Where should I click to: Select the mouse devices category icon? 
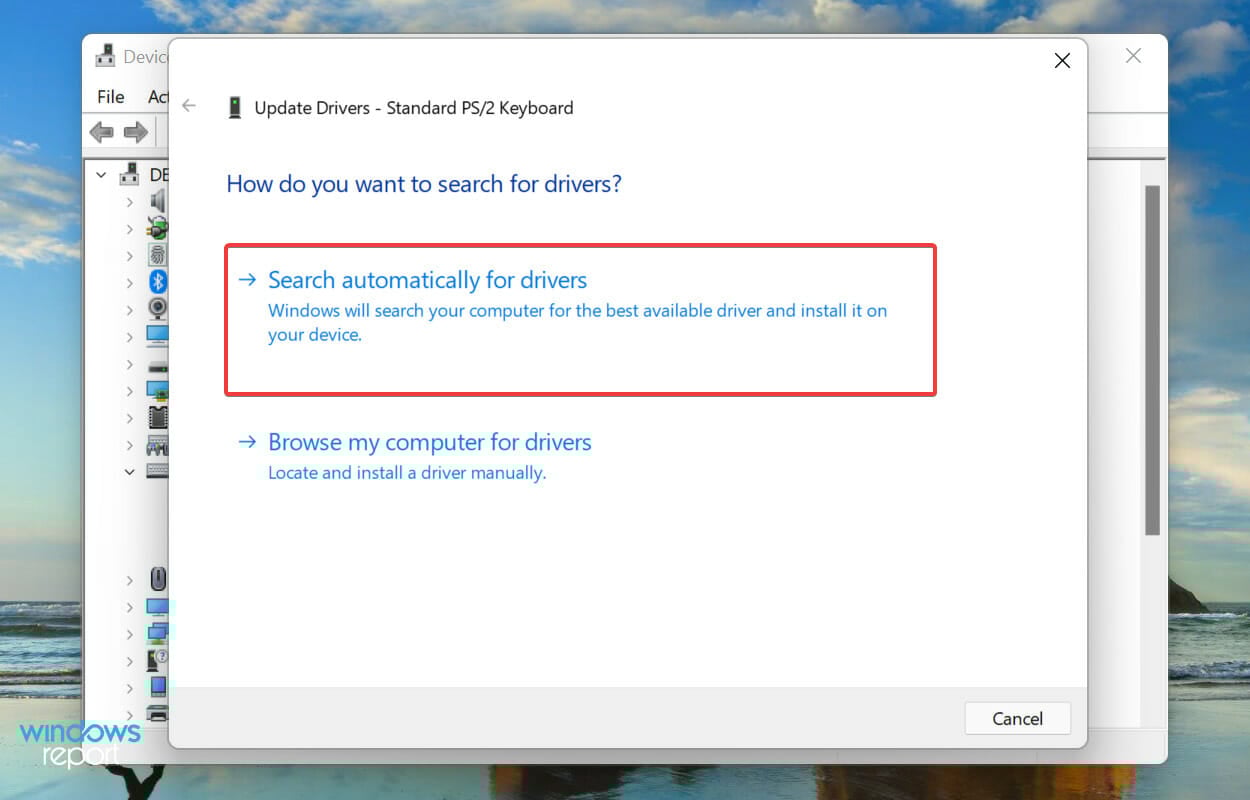158,578
